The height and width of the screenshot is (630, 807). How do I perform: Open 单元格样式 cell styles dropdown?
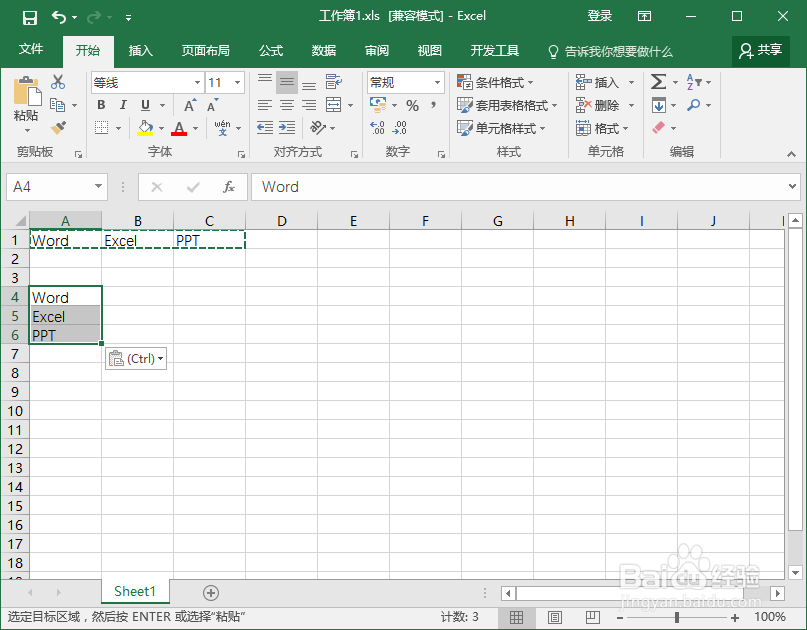[501, 128]
